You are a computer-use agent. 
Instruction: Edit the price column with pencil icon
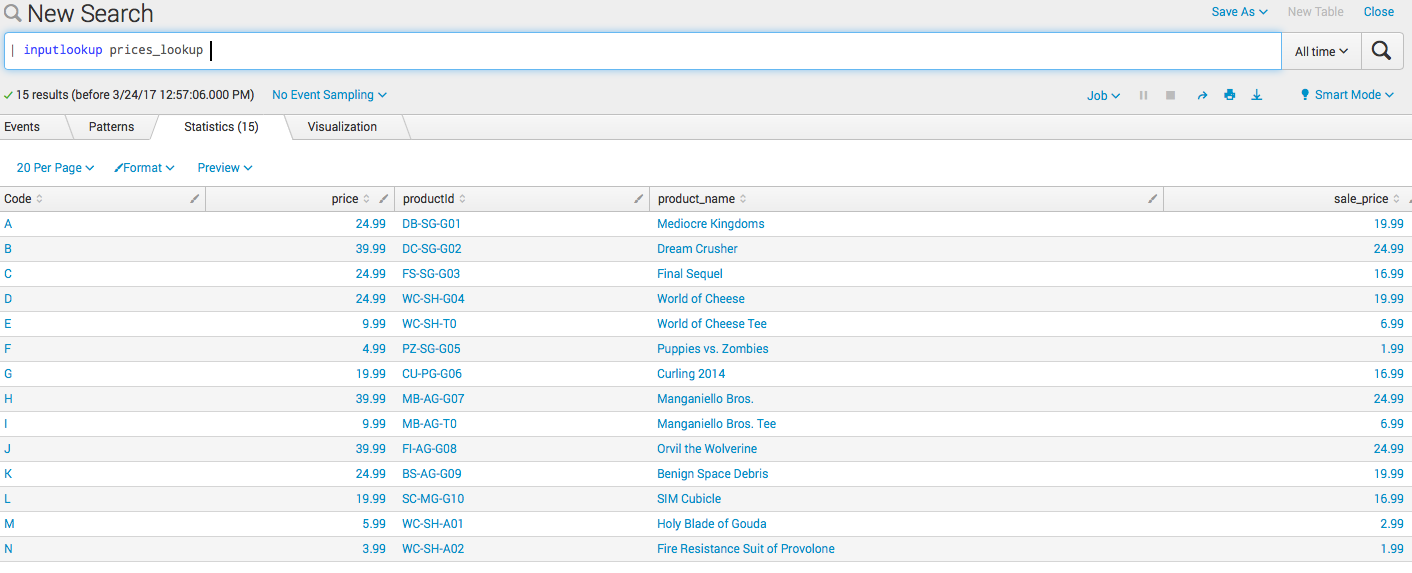pos(383,199)
